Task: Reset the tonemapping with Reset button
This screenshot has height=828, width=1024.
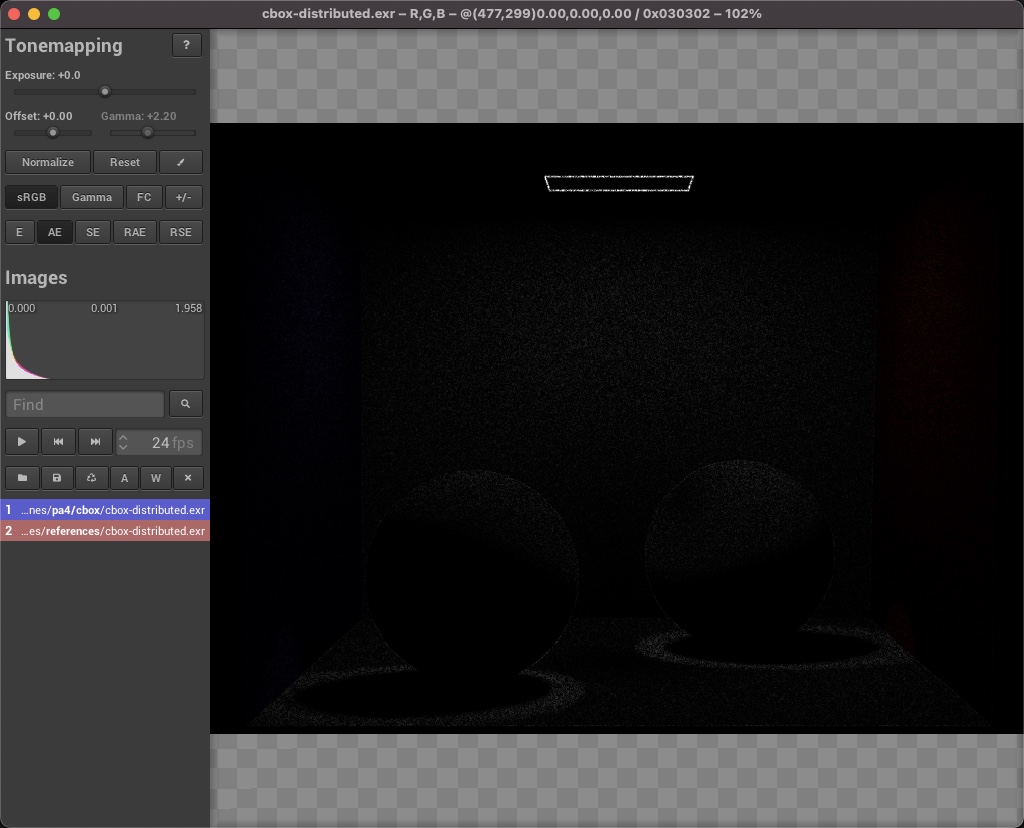Action: click(x=125, y=162)
